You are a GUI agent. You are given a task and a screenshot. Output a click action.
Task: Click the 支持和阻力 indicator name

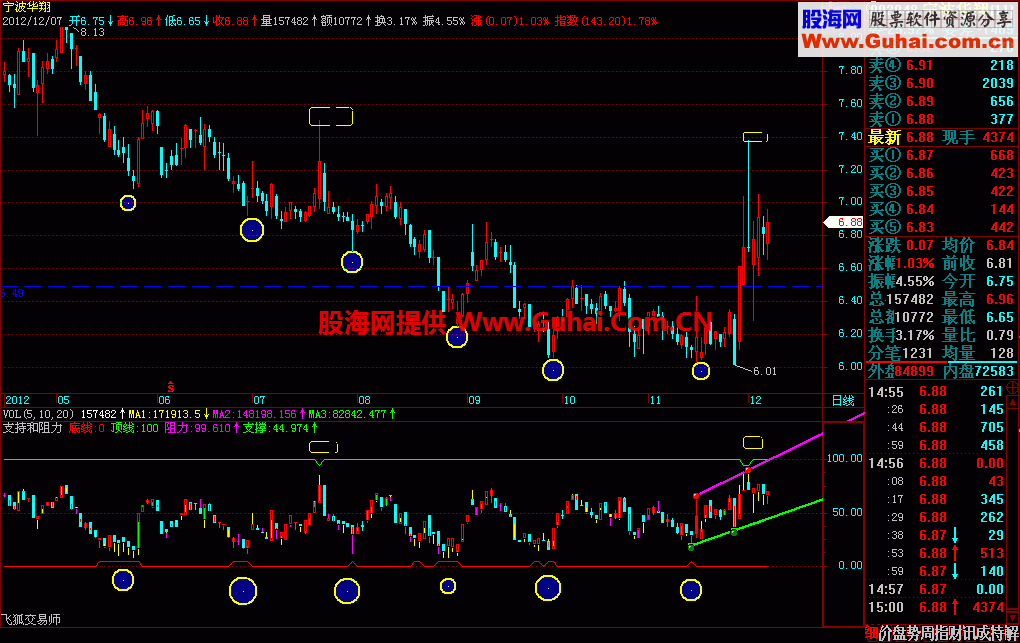[33, 428]
